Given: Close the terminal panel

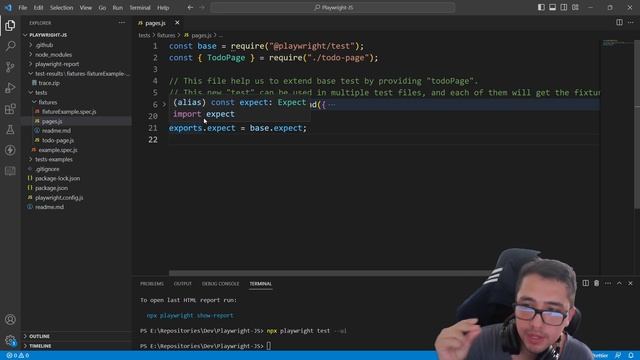Looking at the screenshot, I should pos(630,283).
